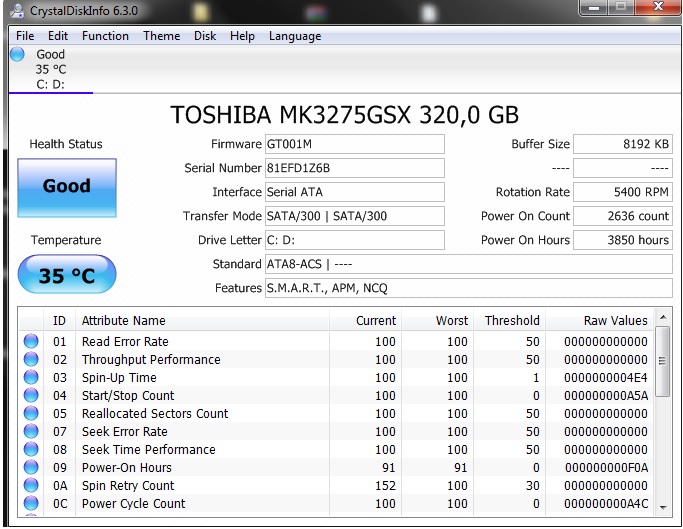The height and width of the screenshot is (529, 683).
Task: Open the Disk menu
Action: [205, 36]
